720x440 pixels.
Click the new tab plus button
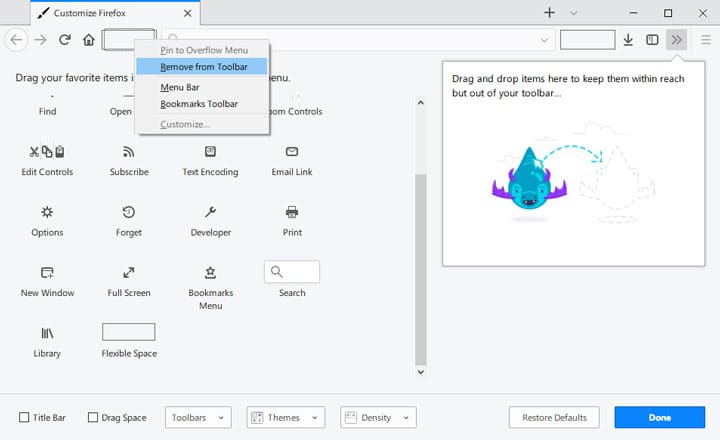tap(549, 12)
